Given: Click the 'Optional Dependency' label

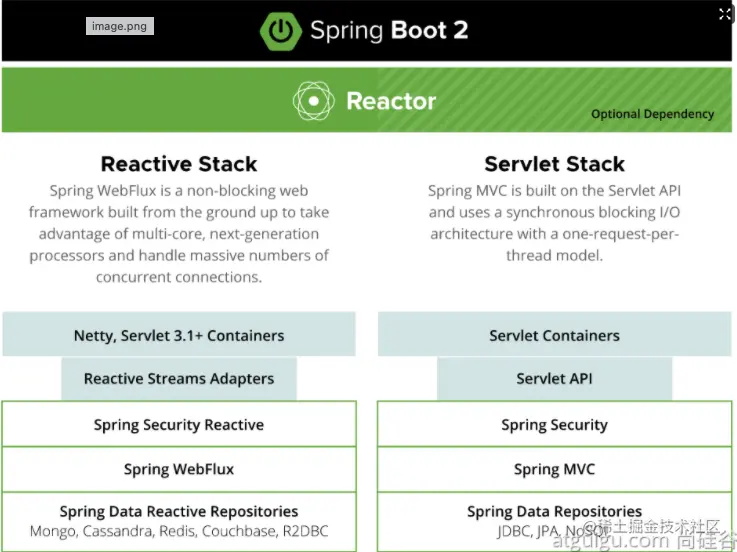Looking at the screenshot, I should pos(652,114).
